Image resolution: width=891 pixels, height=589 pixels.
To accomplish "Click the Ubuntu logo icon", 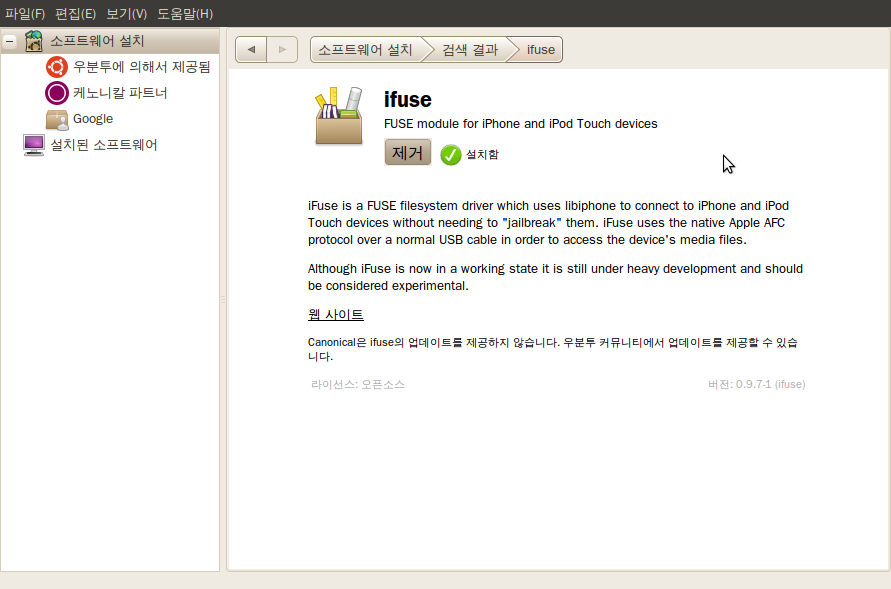I will (x=57, y=67).
